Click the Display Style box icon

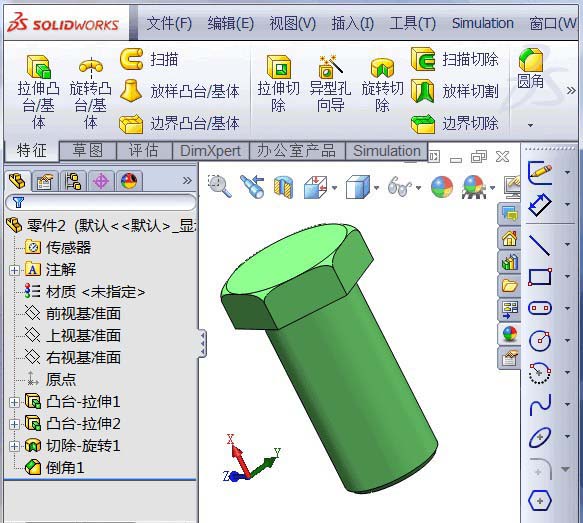pos(357,187)
